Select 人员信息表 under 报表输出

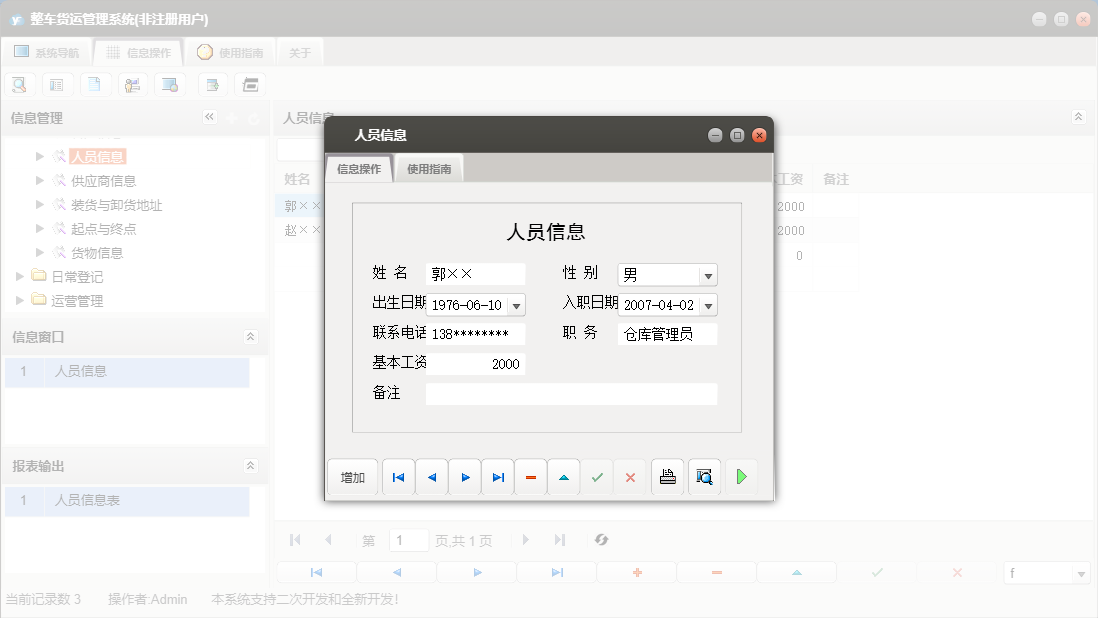pos(87,501)
